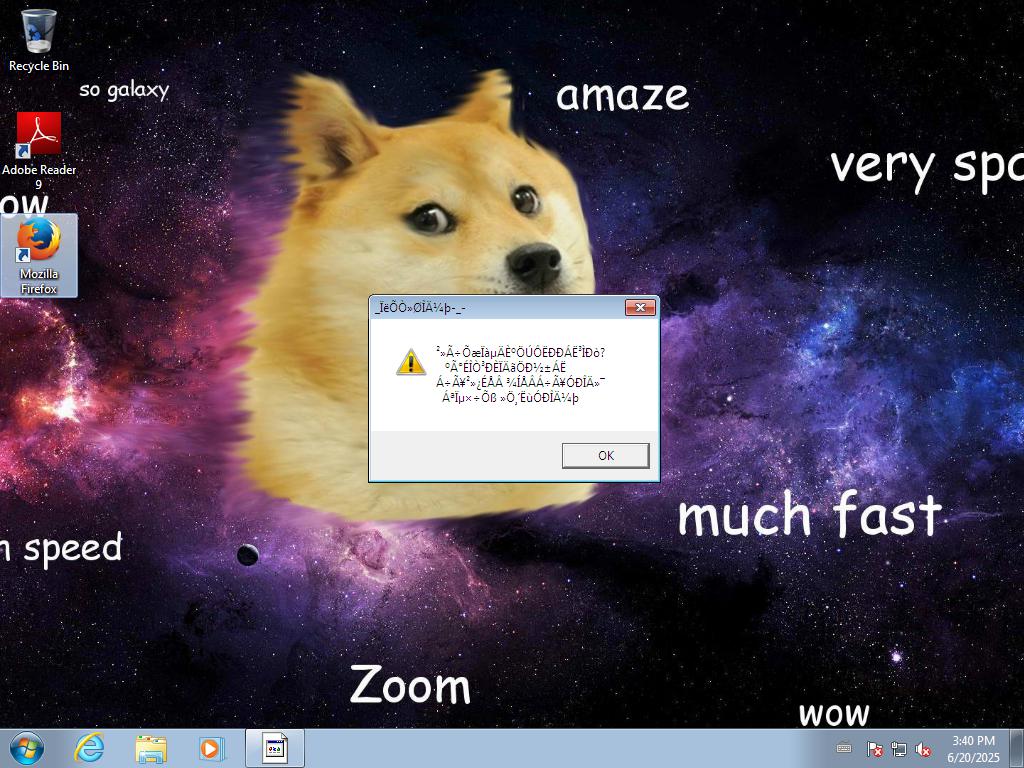Click the muted volume speaker icon
The image size is (1024, 768).
click(x=924, y=749)
